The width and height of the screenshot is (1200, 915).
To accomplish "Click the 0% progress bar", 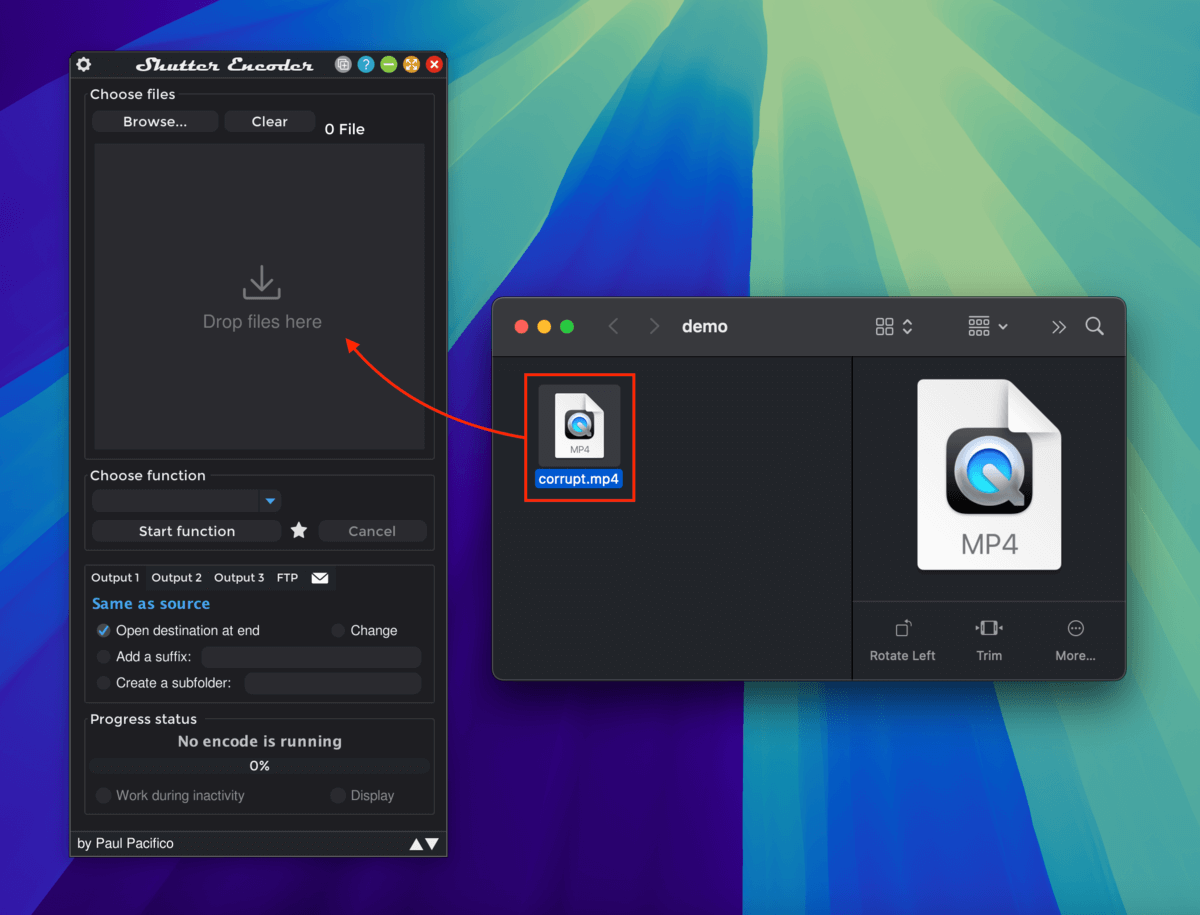I will tap(260, 766).
